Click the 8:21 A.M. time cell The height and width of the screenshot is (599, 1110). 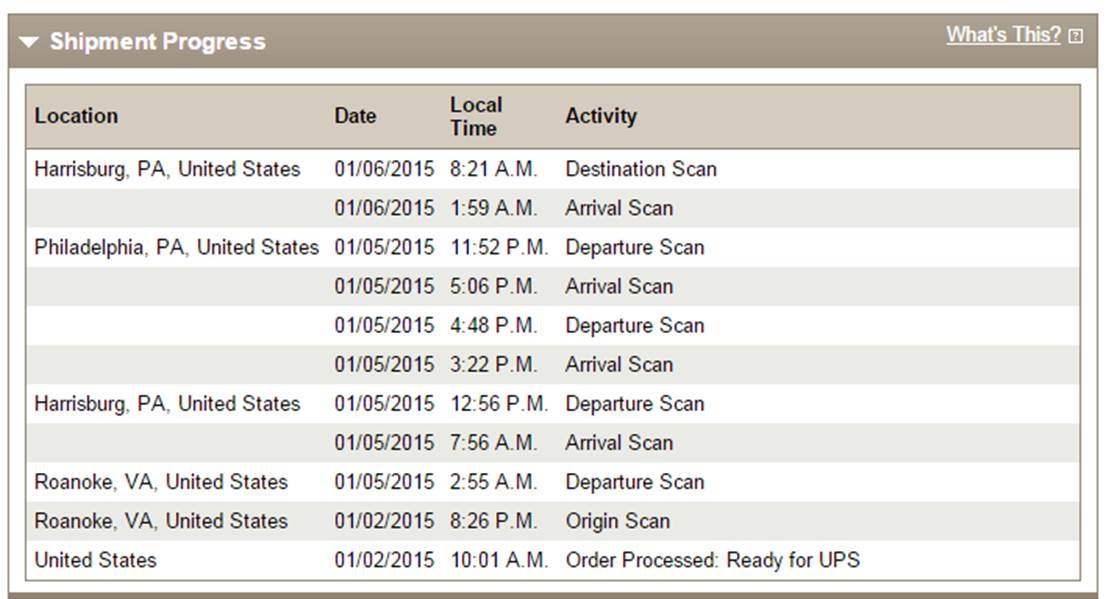tap(493, 169)
